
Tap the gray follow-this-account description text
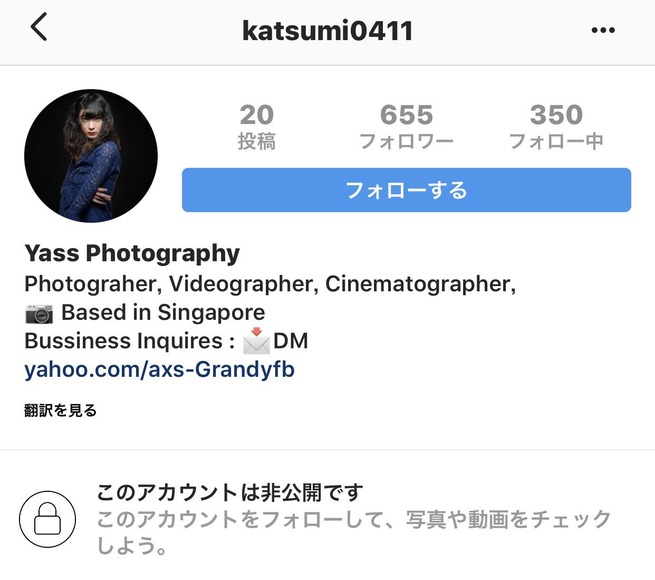354,532
